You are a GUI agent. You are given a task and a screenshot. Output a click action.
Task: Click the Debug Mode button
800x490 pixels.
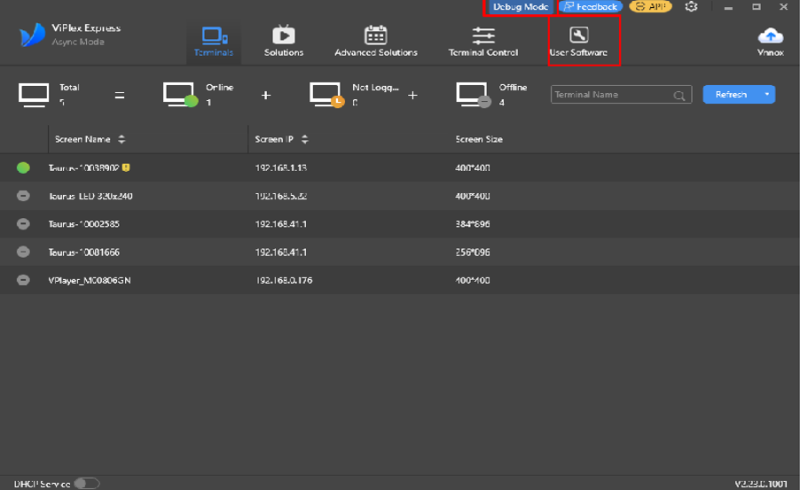coord(520,7)
